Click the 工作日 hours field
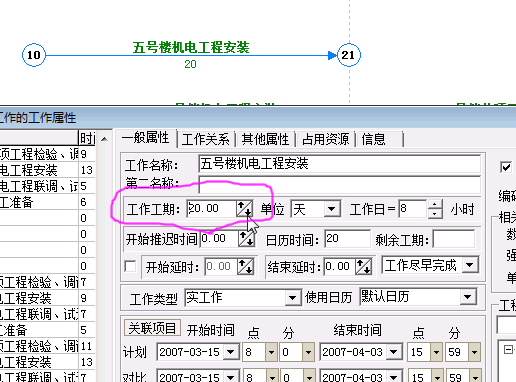516x382 pixels. [x=413, y=209]
